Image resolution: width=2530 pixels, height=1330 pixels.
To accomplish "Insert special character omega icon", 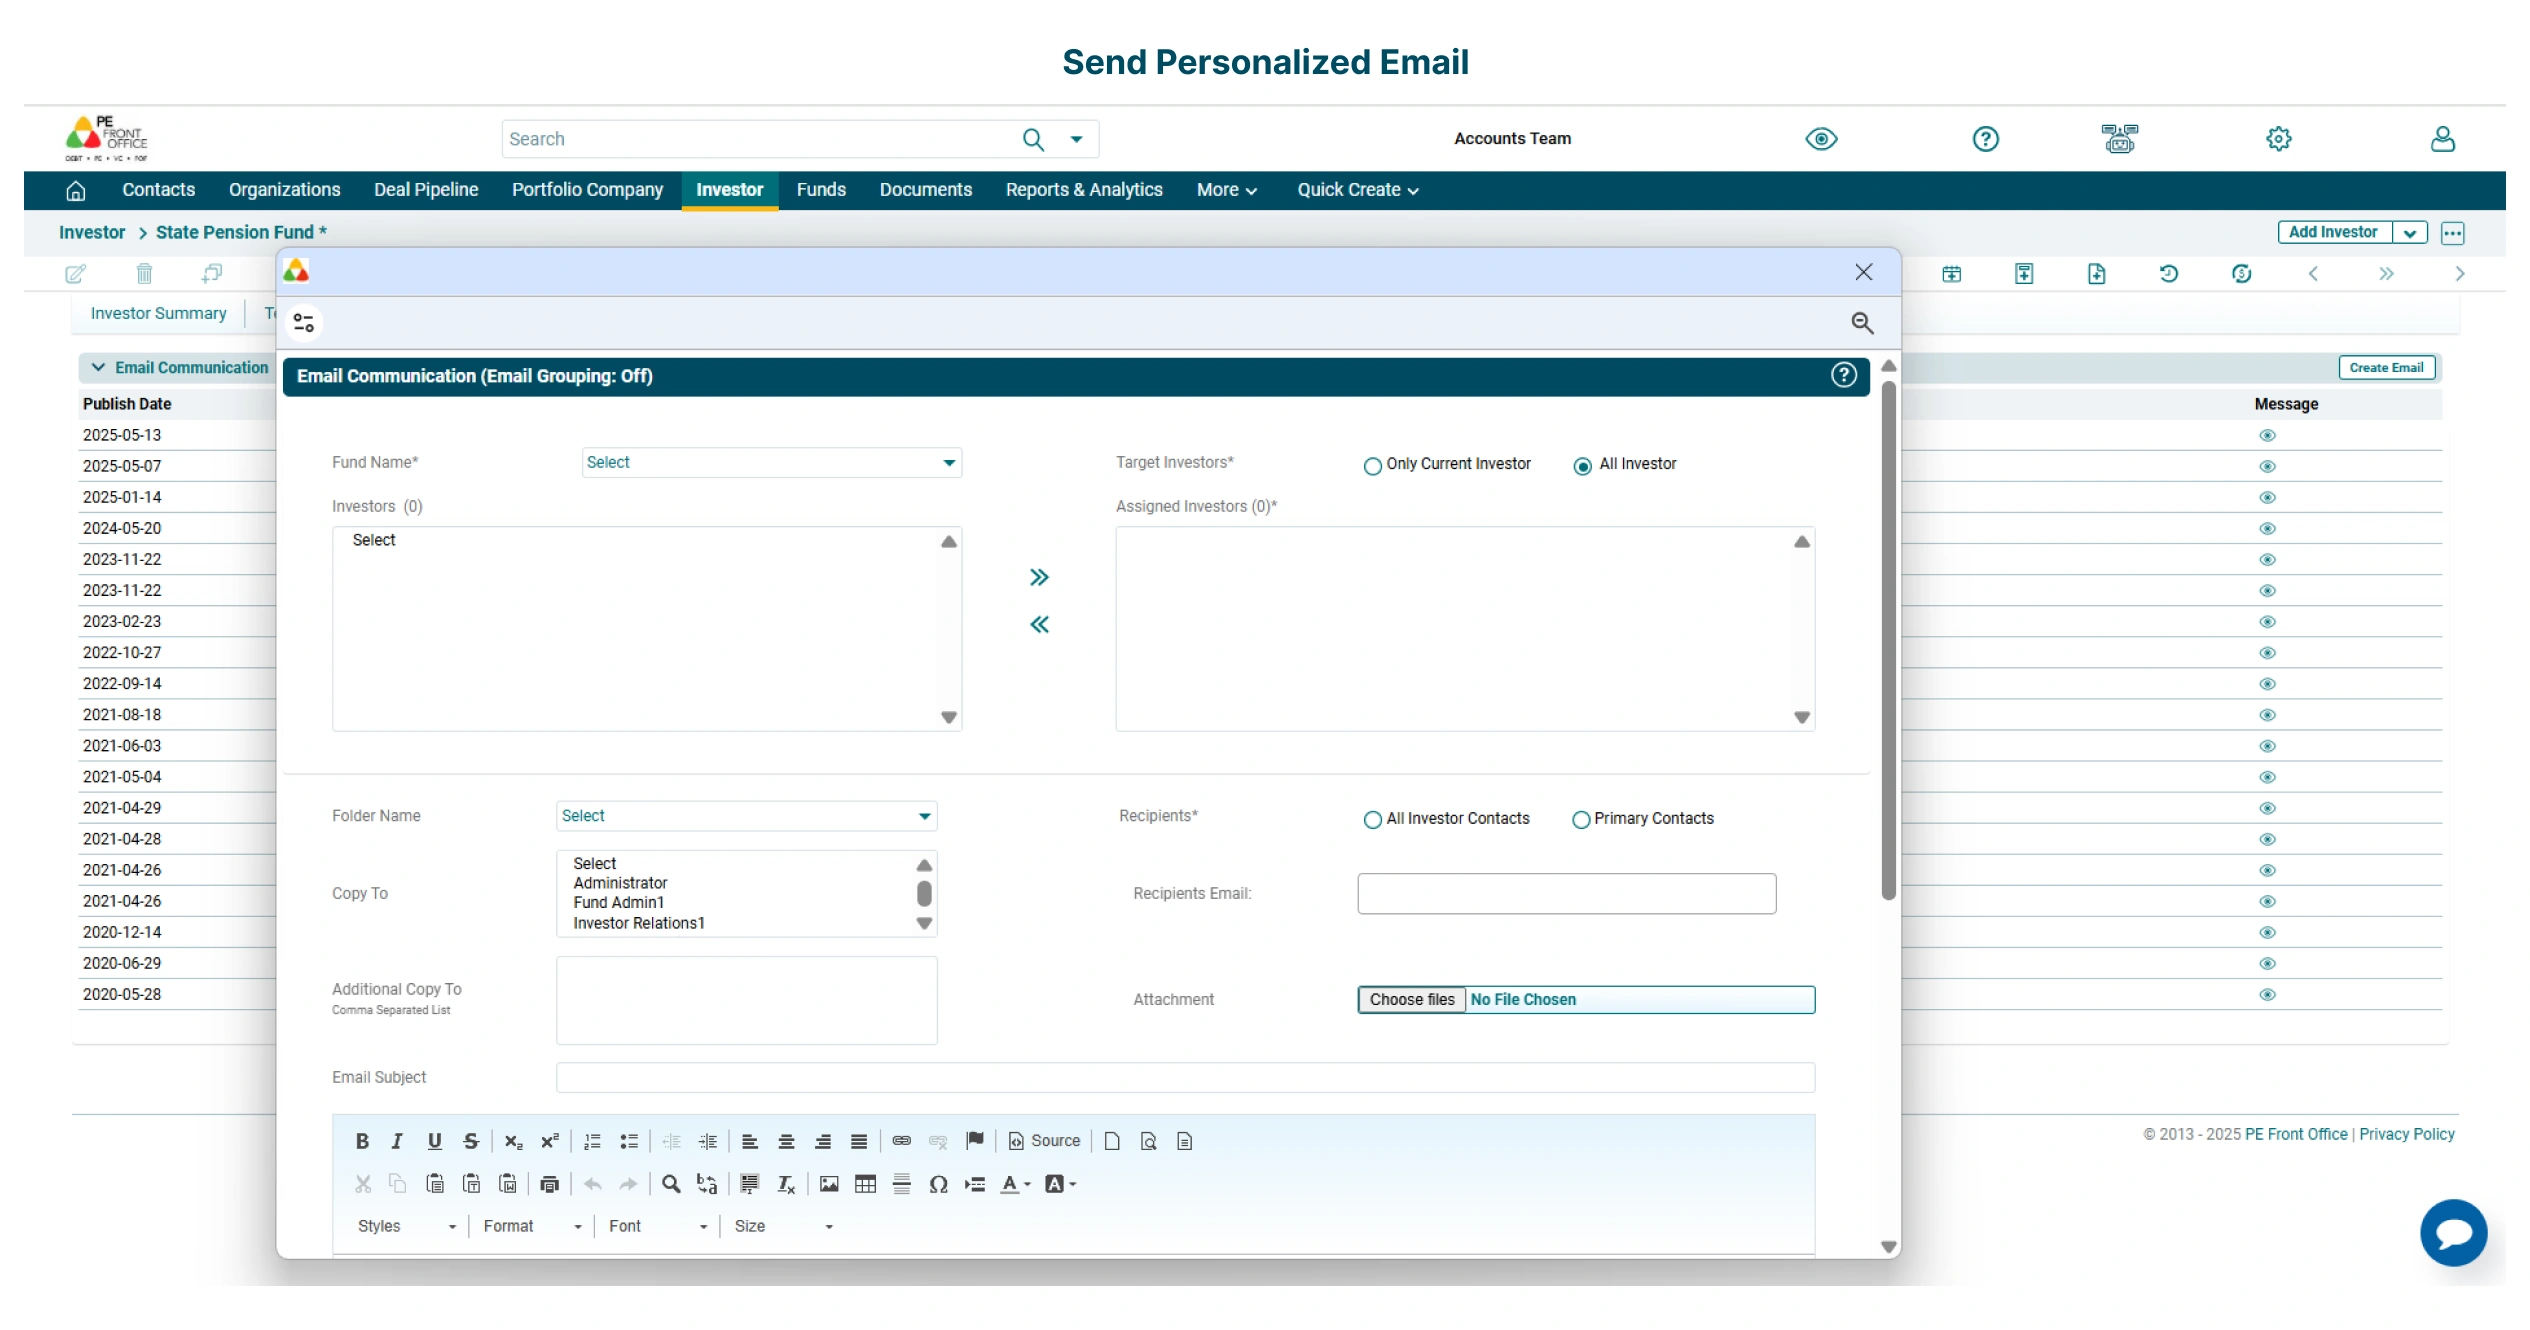I will pos(938,1184).
